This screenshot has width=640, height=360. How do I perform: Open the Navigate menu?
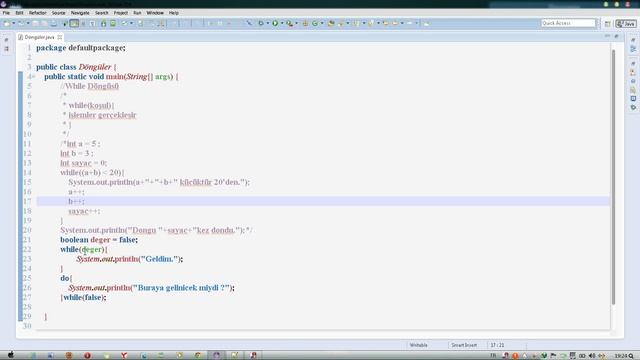[x=80, y=13]
